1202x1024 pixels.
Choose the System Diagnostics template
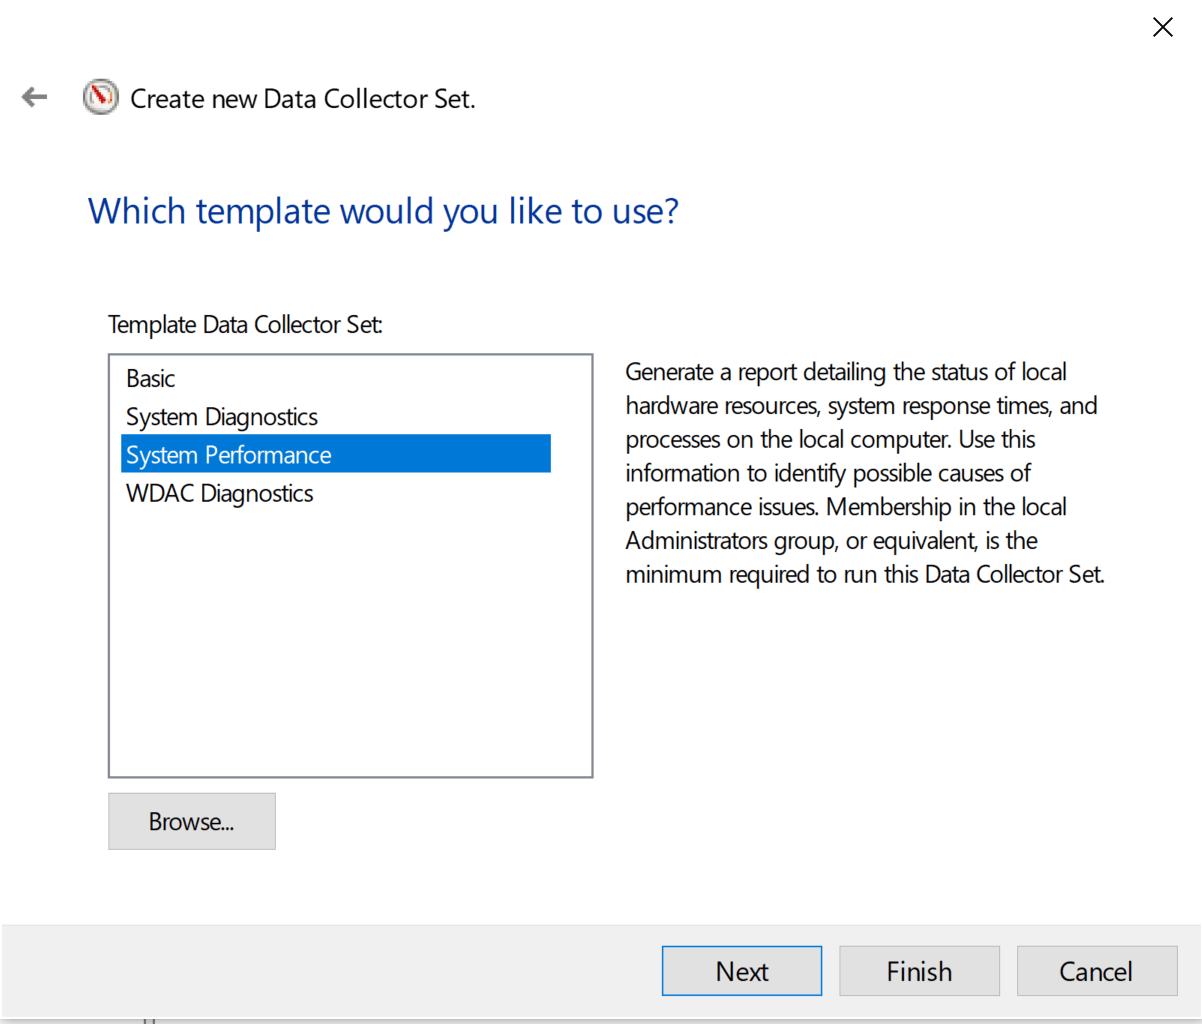(x=222, y=417)
